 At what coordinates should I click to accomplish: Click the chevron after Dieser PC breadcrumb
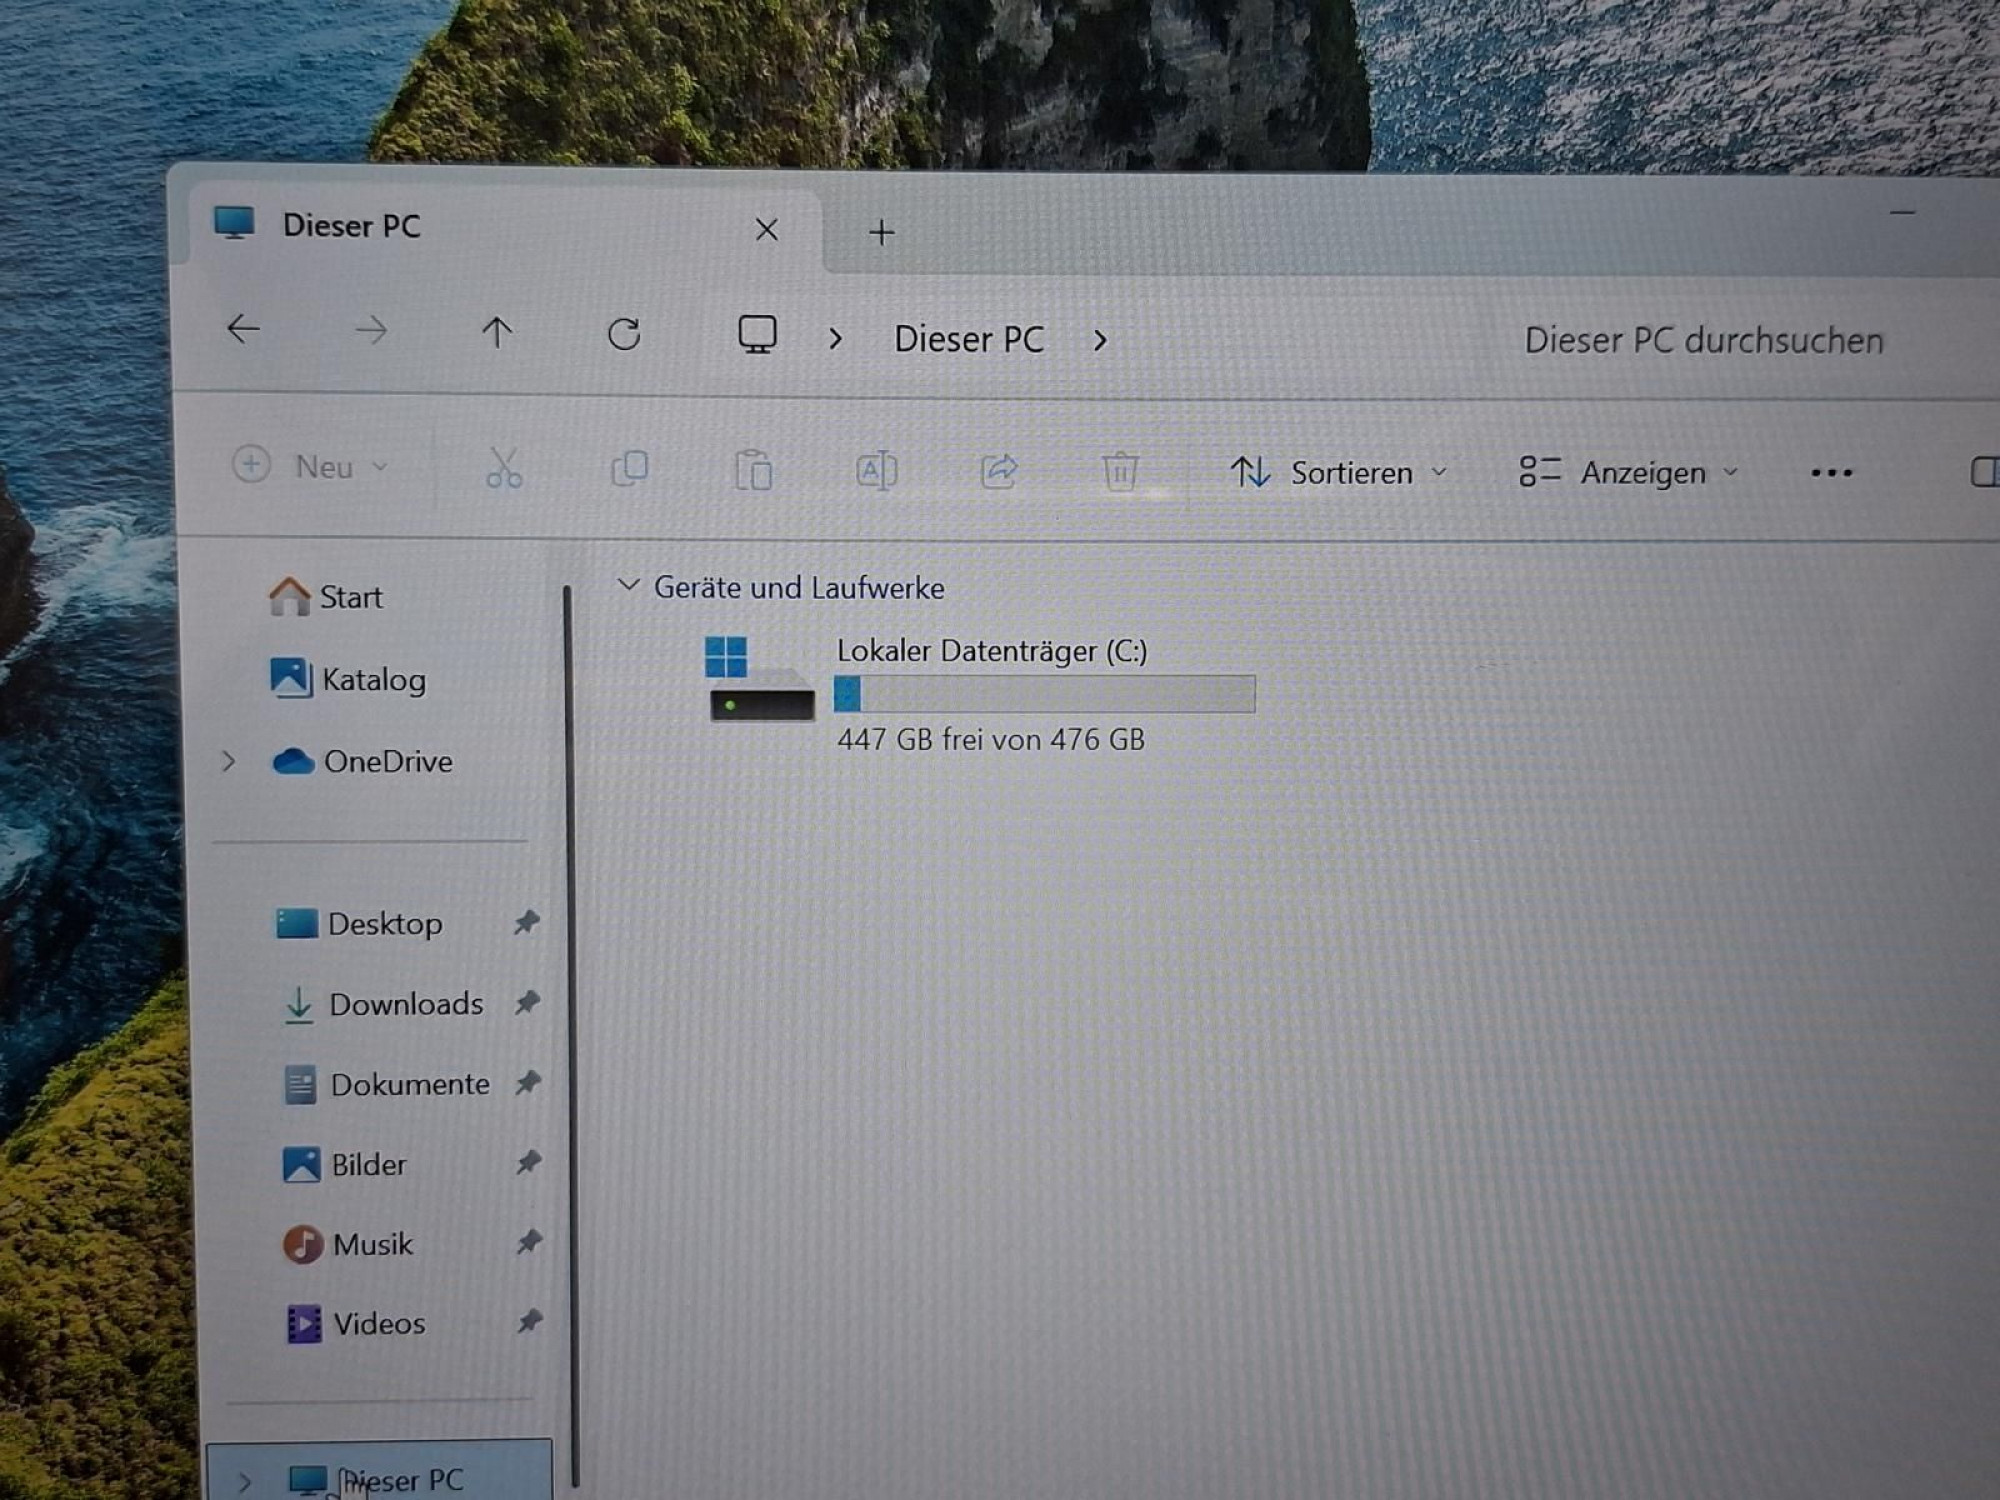1100,341
